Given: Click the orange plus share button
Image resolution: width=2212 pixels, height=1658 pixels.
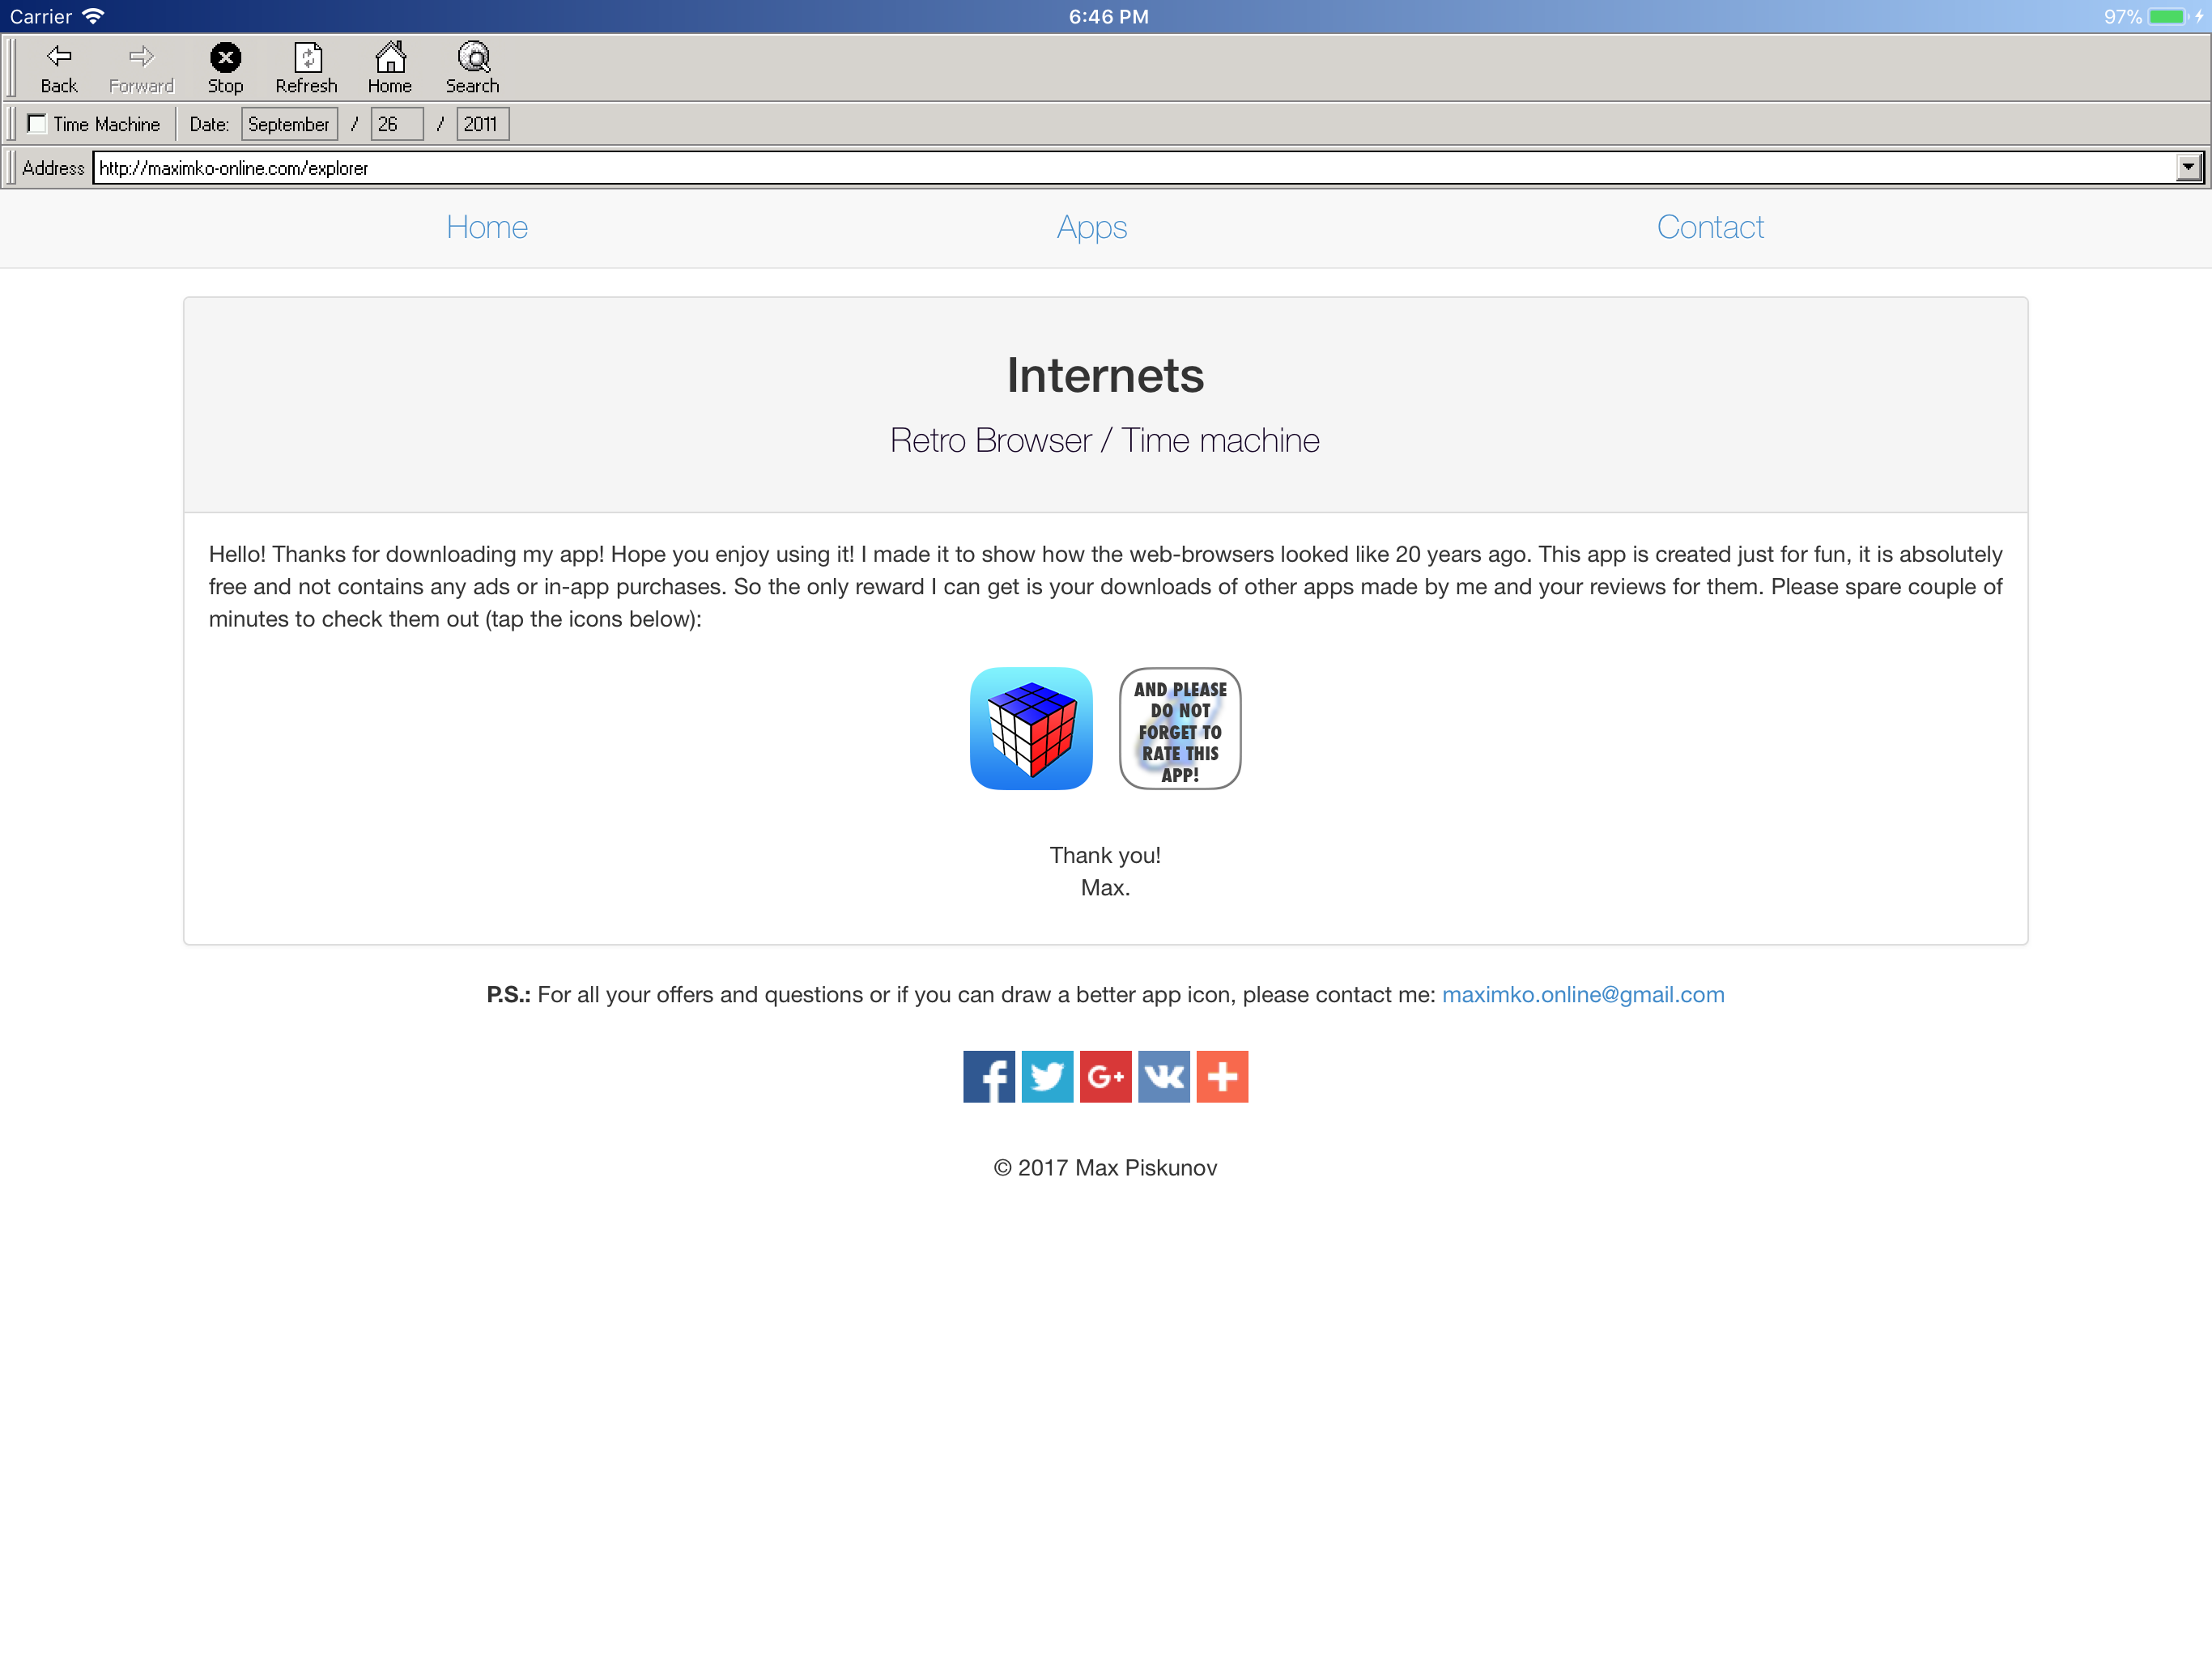Looking at the screenshot, I should click(x=1222, y=1076).
